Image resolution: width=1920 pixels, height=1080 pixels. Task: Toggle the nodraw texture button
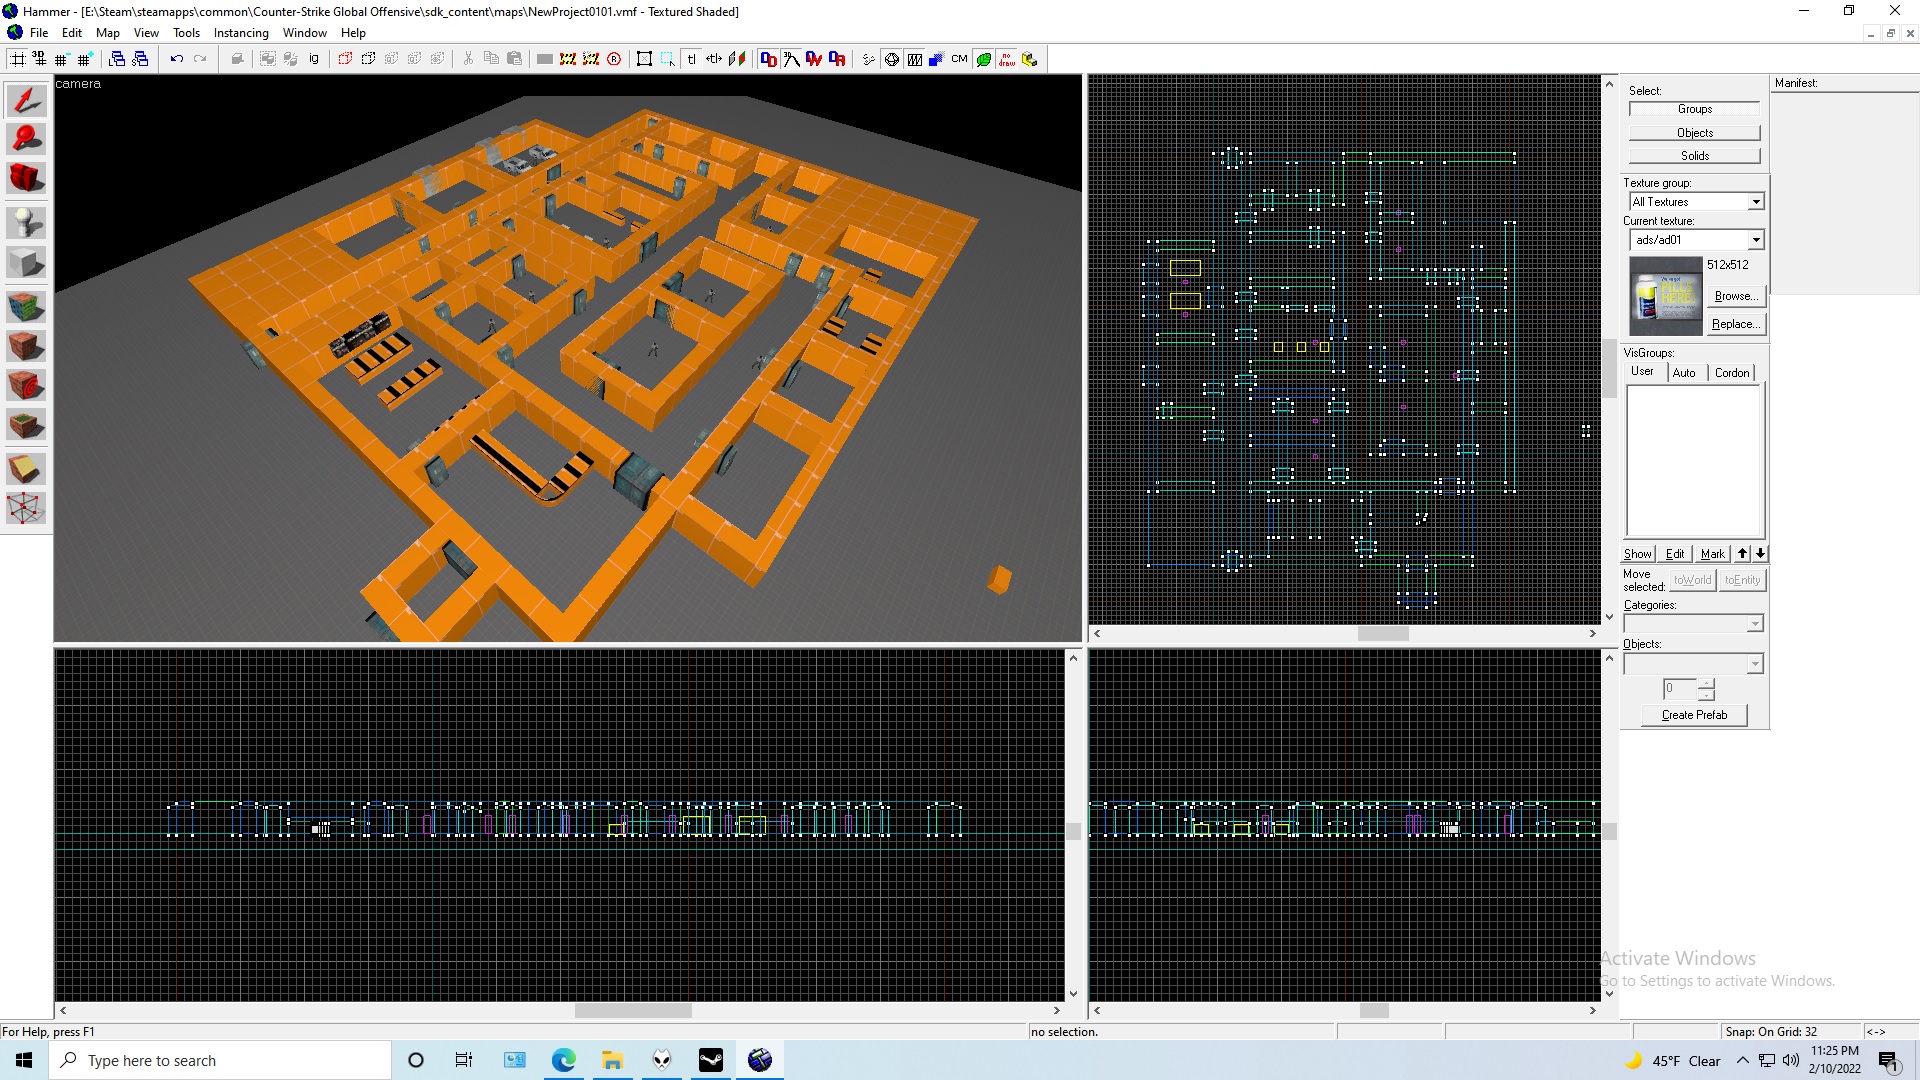pos(1006,59)
